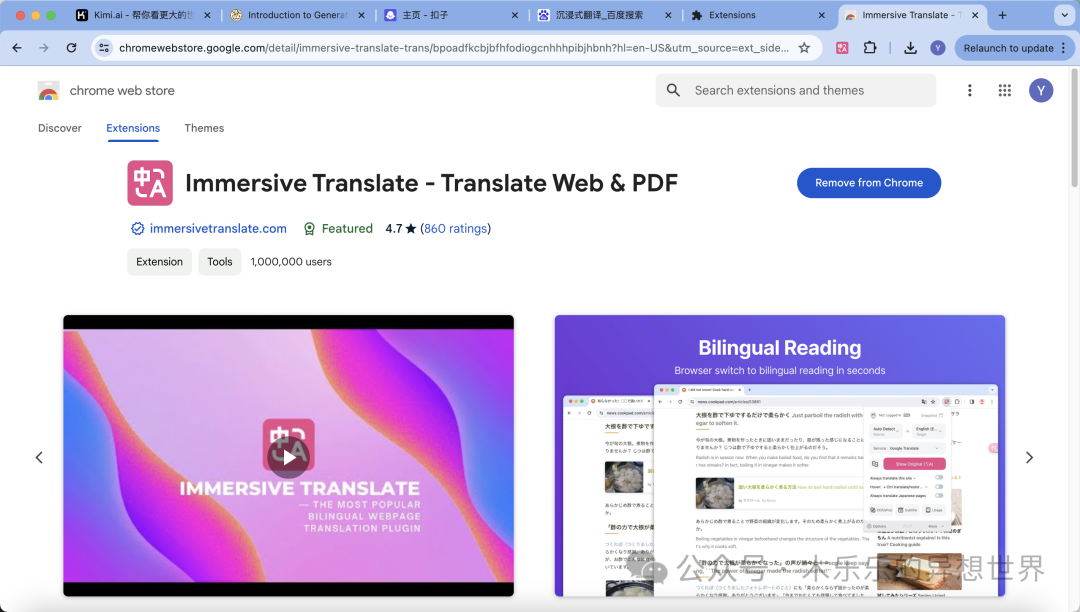Close the Immersive Translate tab
The image size is (1080, 612).
coord(975,15)
